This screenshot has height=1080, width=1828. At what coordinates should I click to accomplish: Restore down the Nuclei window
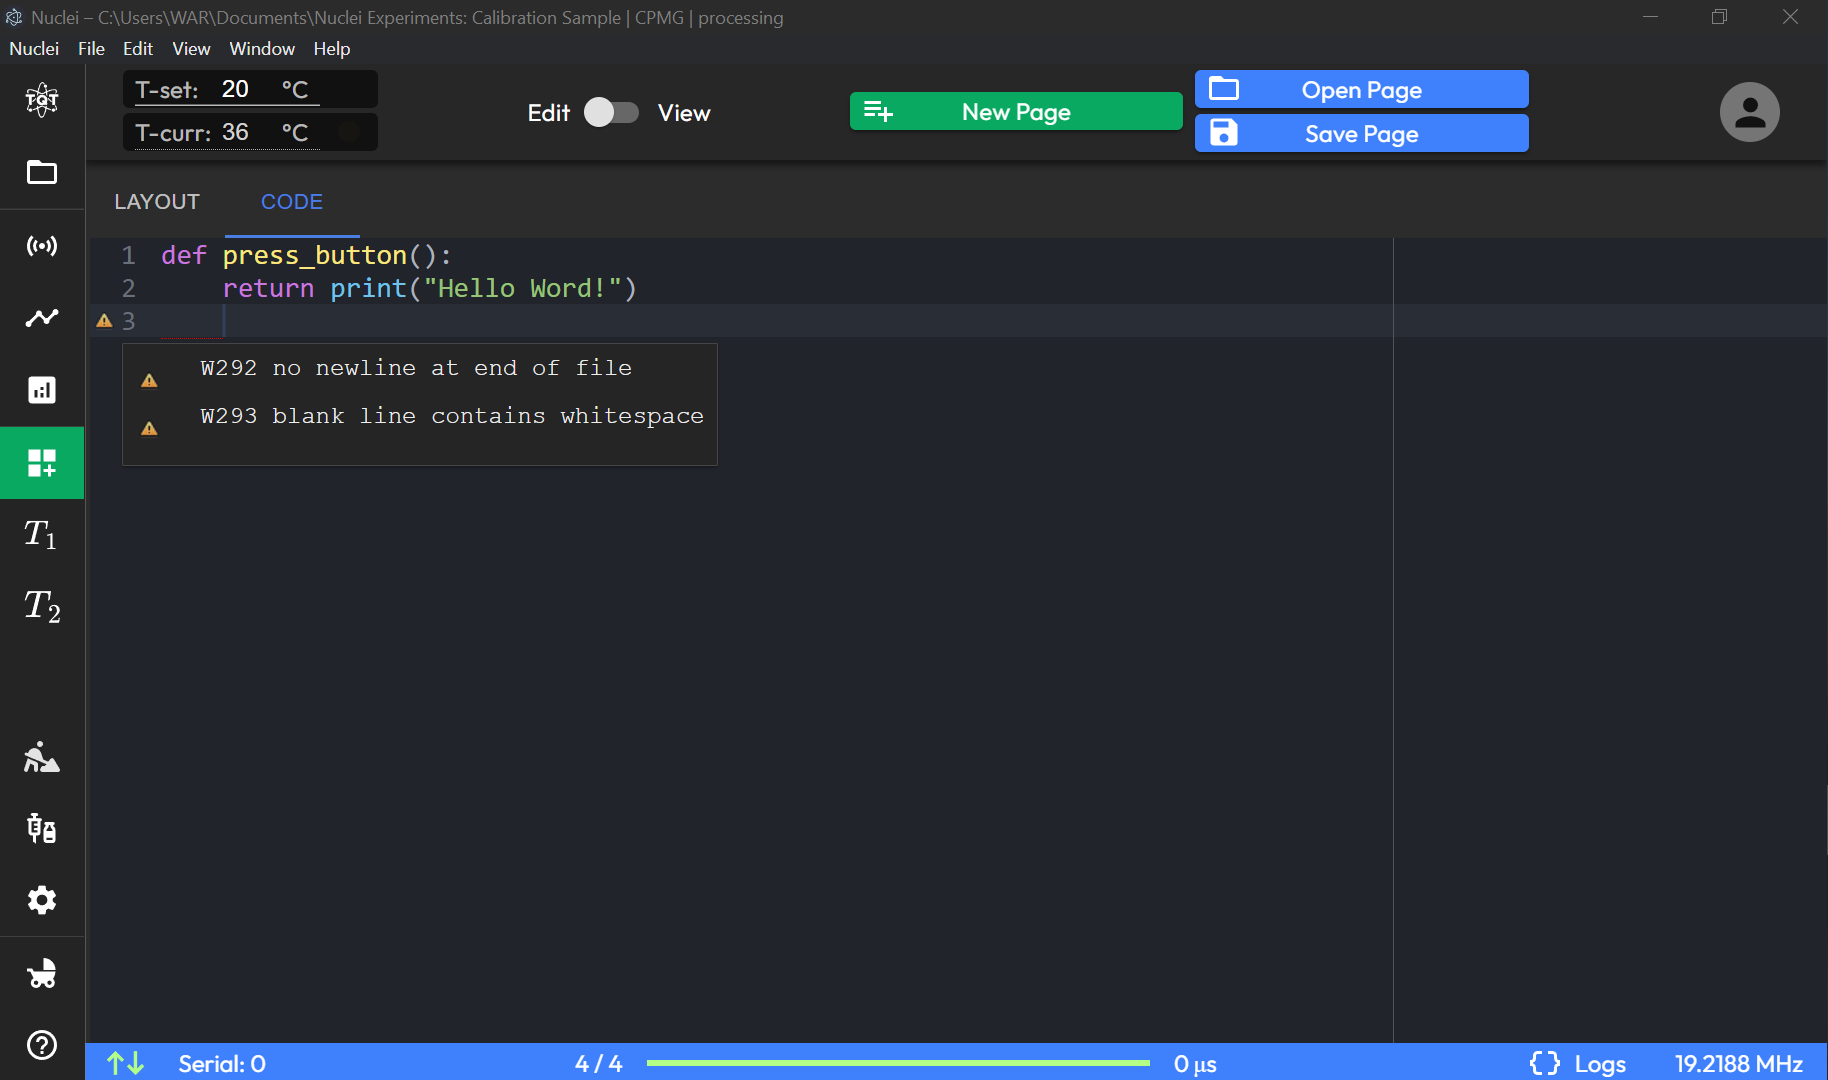click(x=1719, y=17)
